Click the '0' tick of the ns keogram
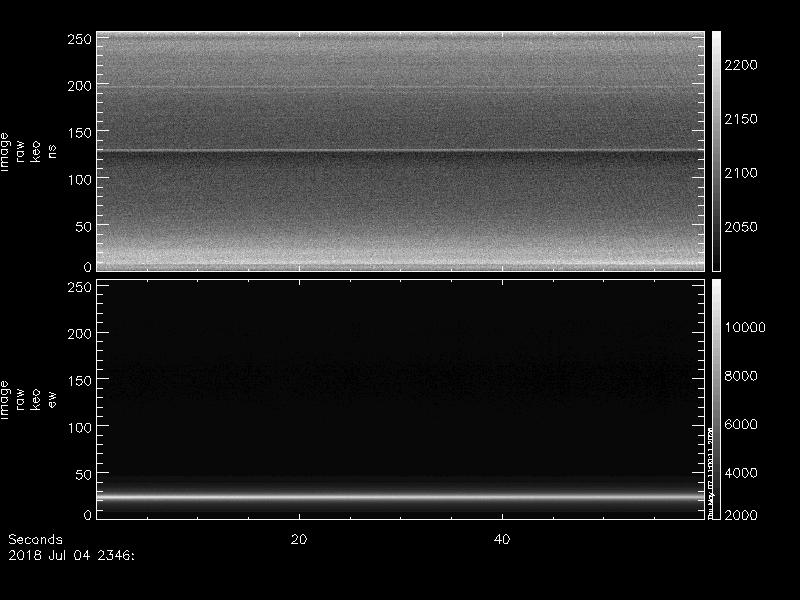 point(87,266)
